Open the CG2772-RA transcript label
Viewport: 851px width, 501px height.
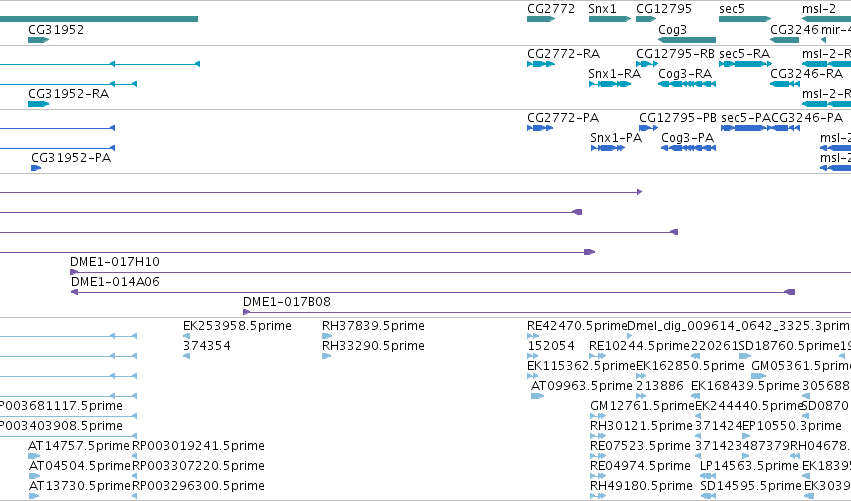tap(563, 54)
